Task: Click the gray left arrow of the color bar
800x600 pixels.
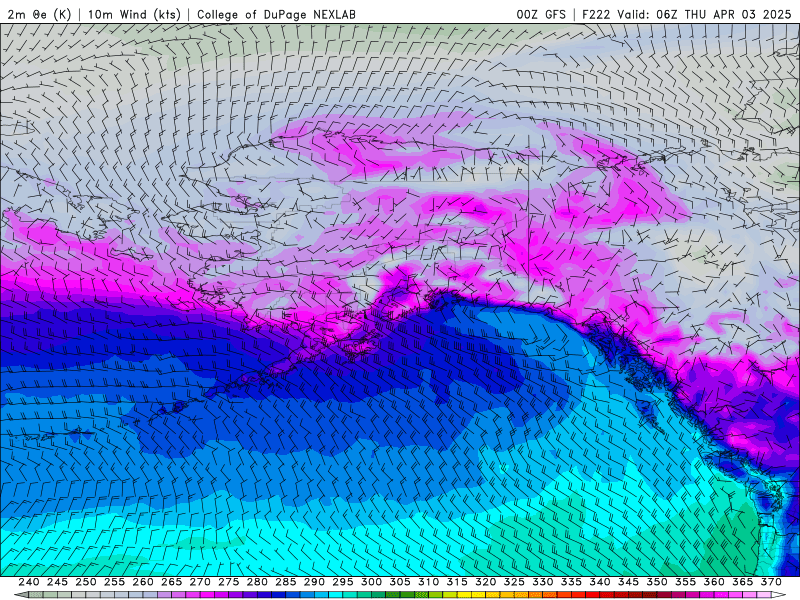Action: tap(21, 595)
